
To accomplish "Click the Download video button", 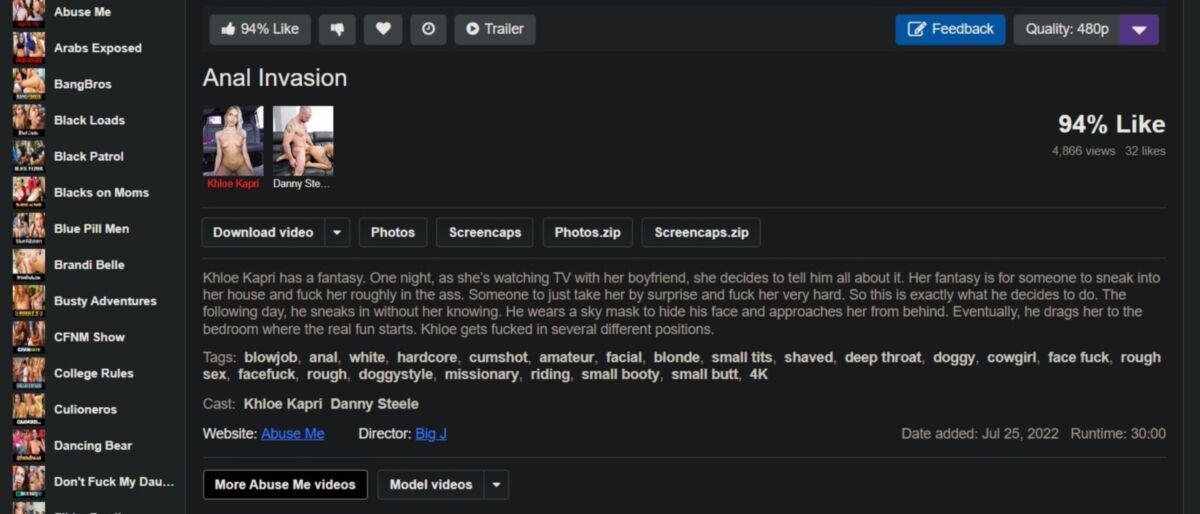I will [263, 232].
